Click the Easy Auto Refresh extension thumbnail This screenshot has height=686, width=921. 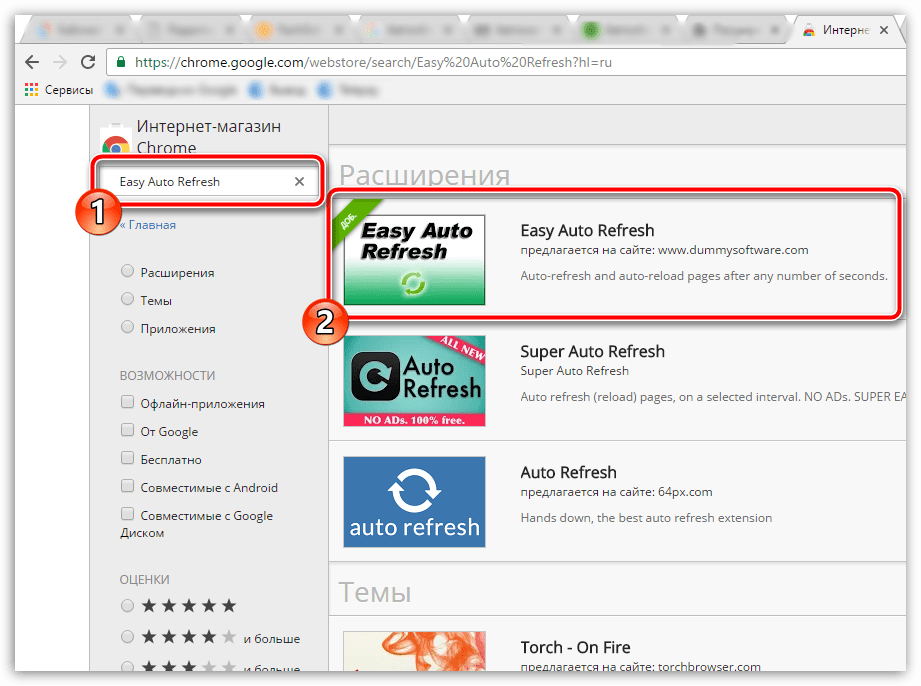[x=414, y=259]
